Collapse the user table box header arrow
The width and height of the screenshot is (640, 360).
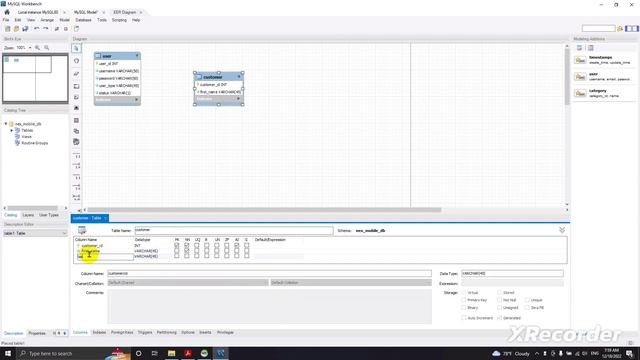coord(137,56)
